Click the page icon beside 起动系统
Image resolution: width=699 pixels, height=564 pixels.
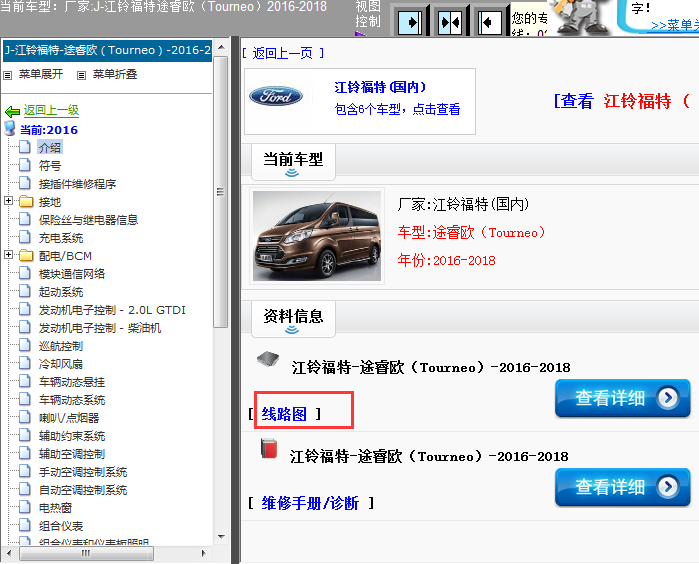tap(25, 291)
